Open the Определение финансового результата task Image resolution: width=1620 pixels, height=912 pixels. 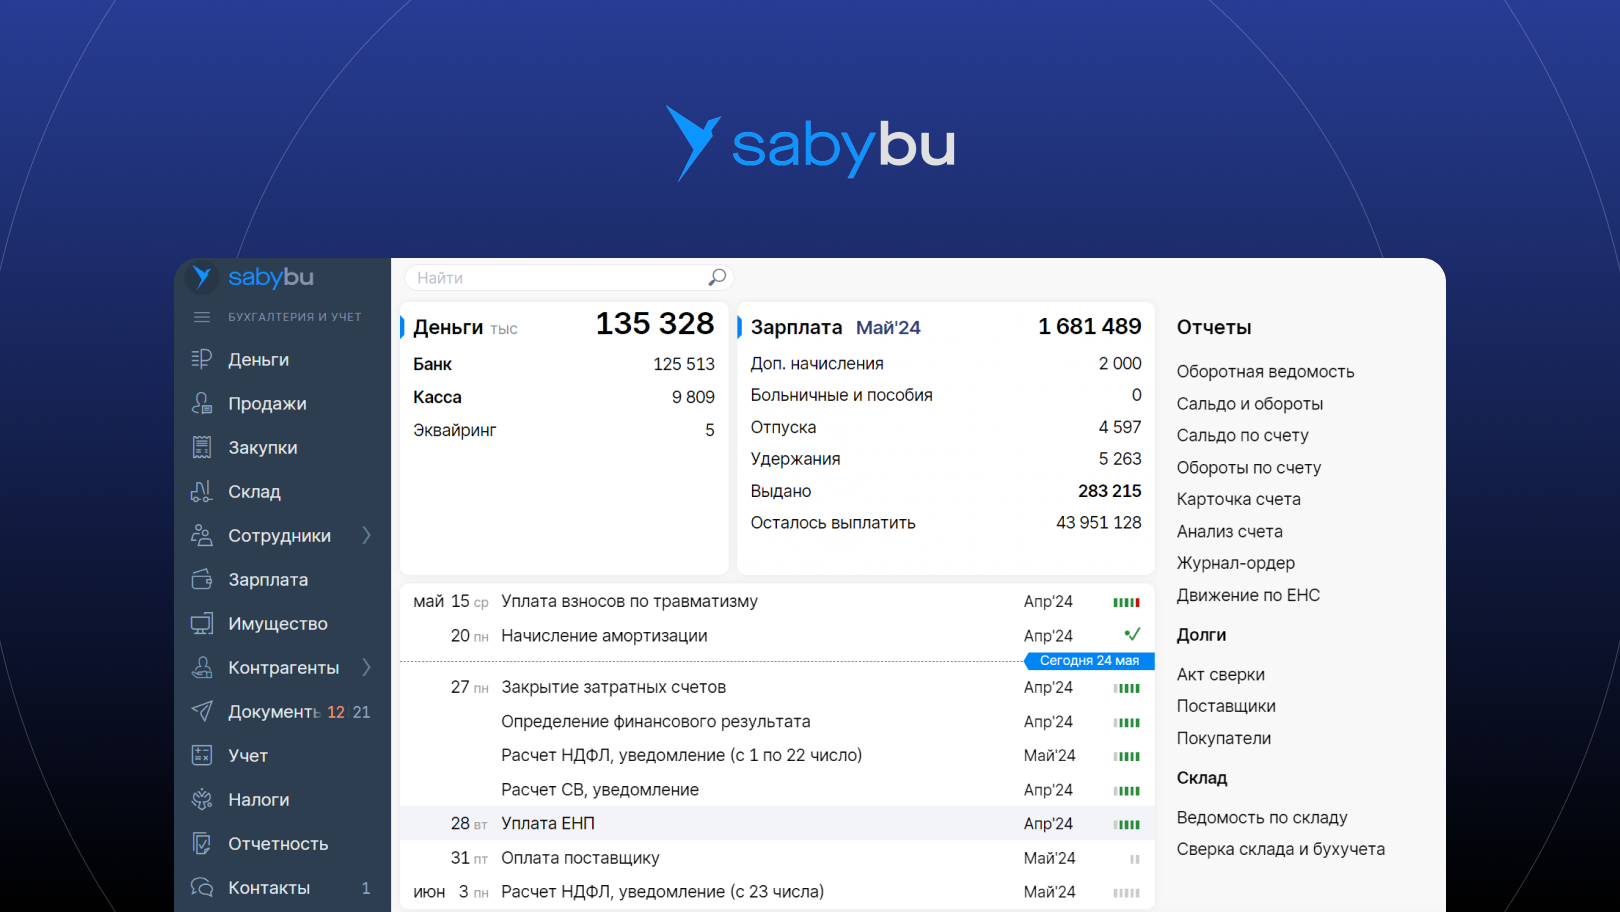[655, 721]
